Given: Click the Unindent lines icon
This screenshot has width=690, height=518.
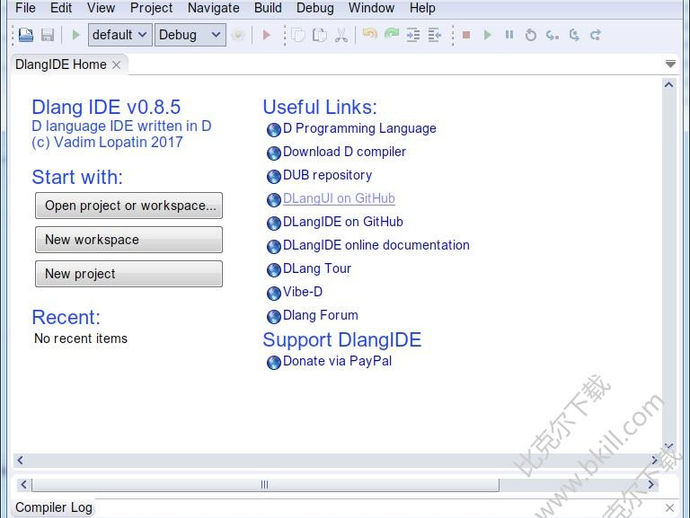Looking at the screenshot, I should coord(434,35).
